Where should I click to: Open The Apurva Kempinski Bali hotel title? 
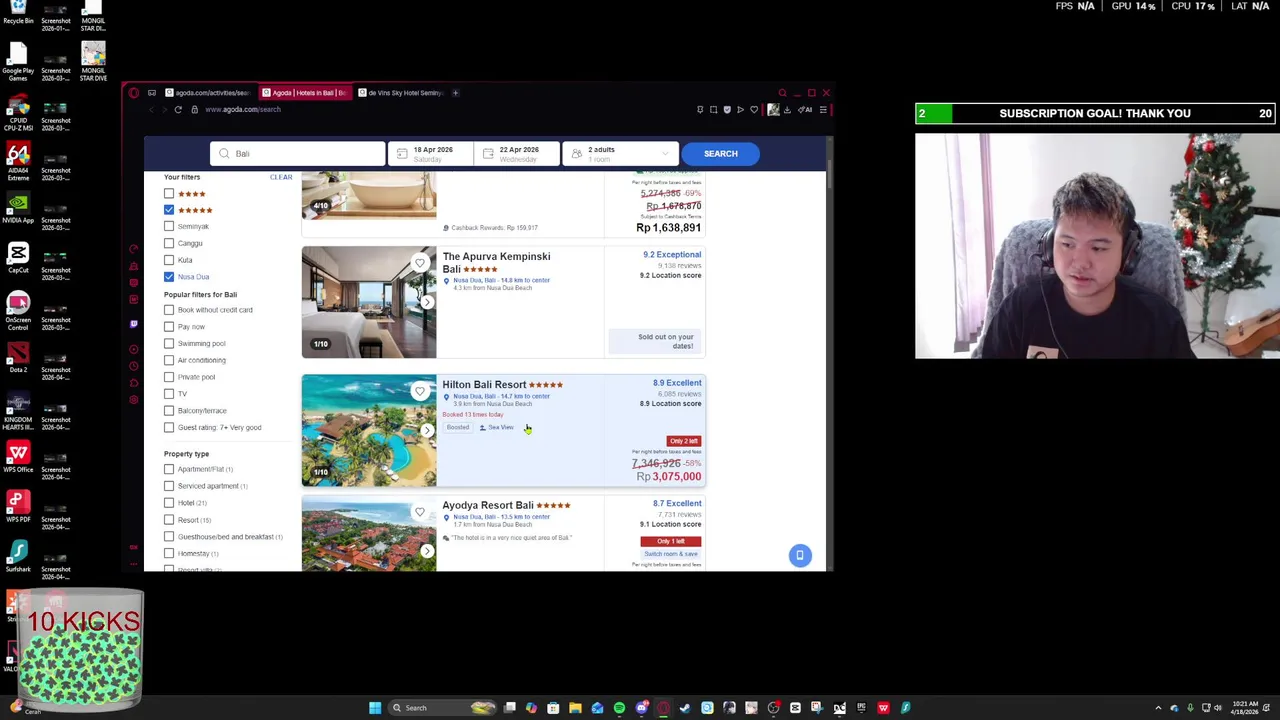(496, 262)
